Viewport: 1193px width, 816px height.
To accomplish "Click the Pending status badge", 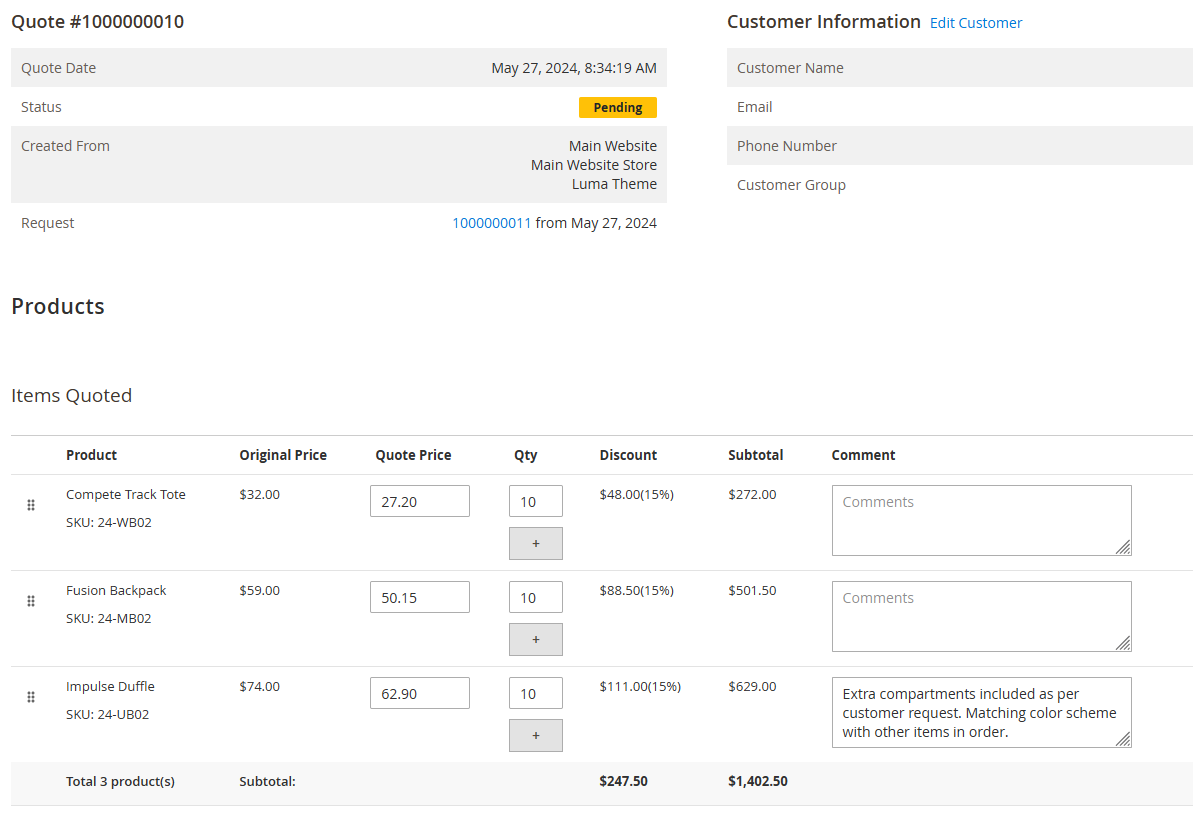I will 617,107.
